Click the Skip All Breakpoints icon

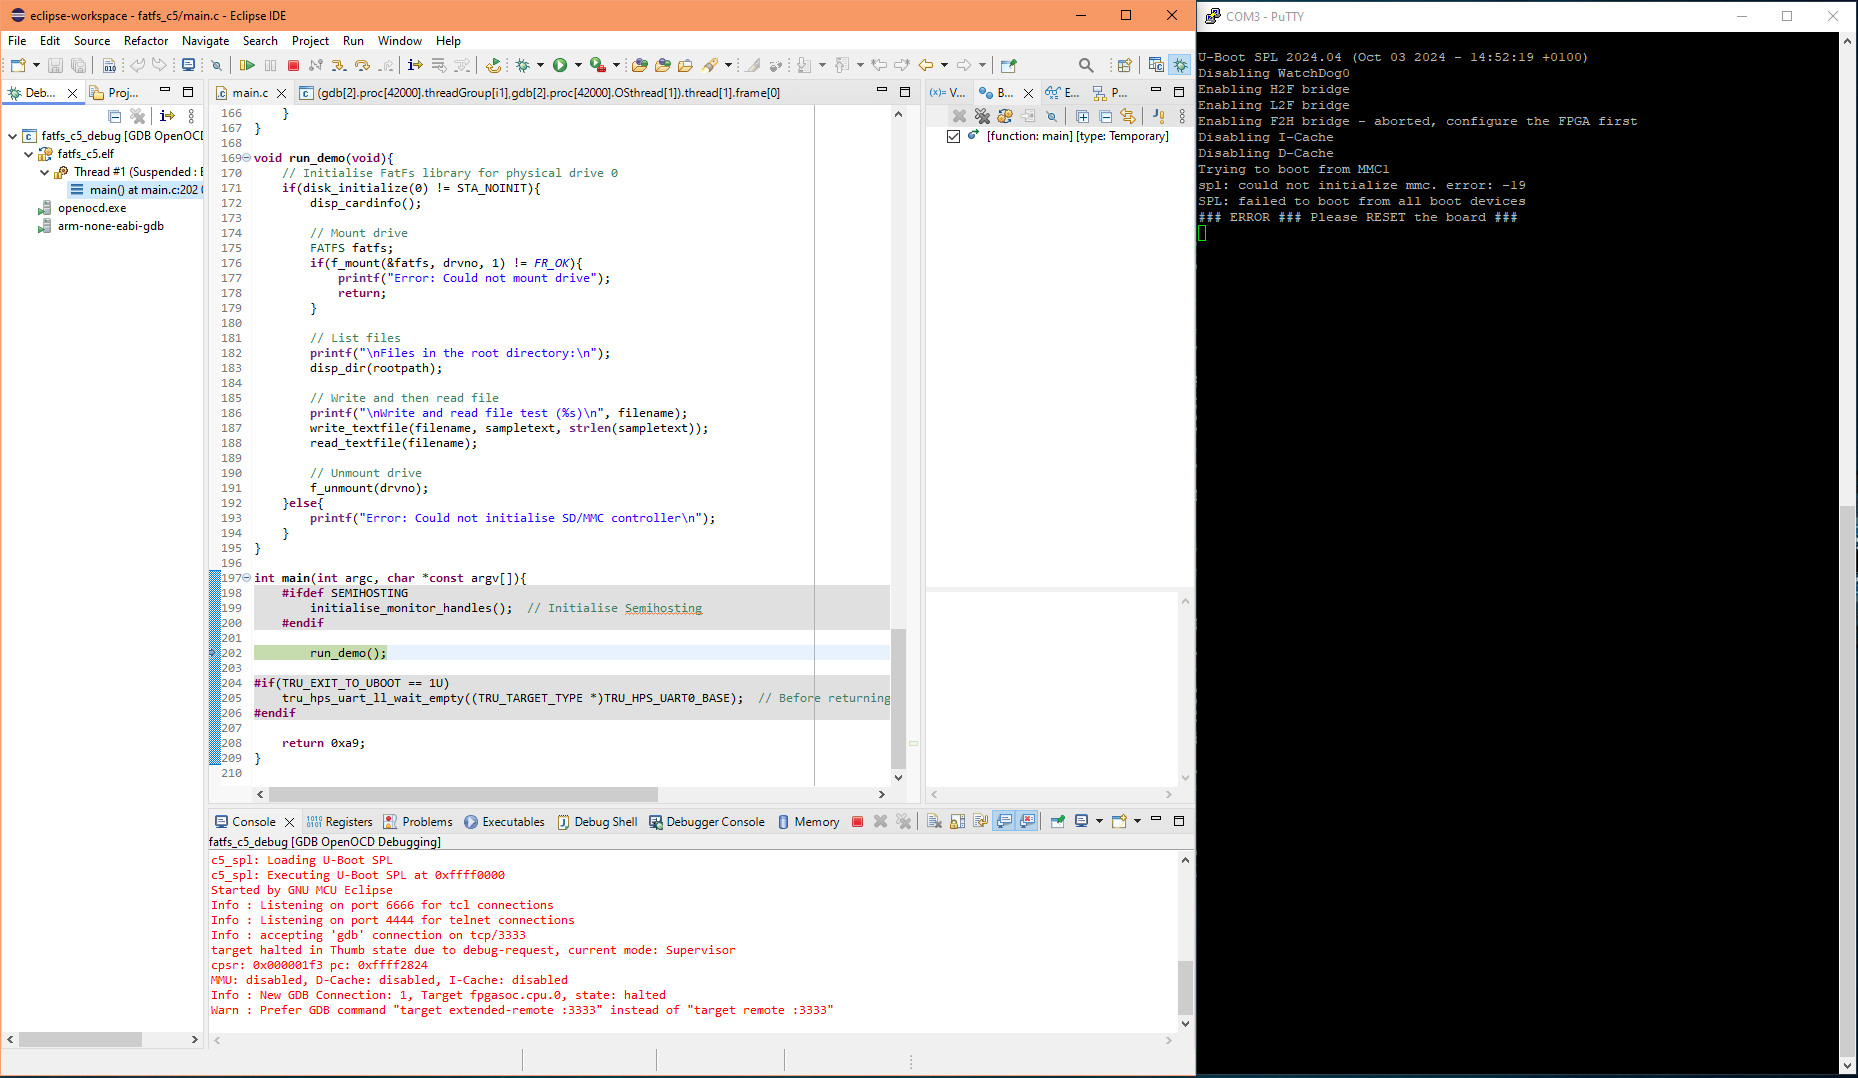tap(1052, 117)
